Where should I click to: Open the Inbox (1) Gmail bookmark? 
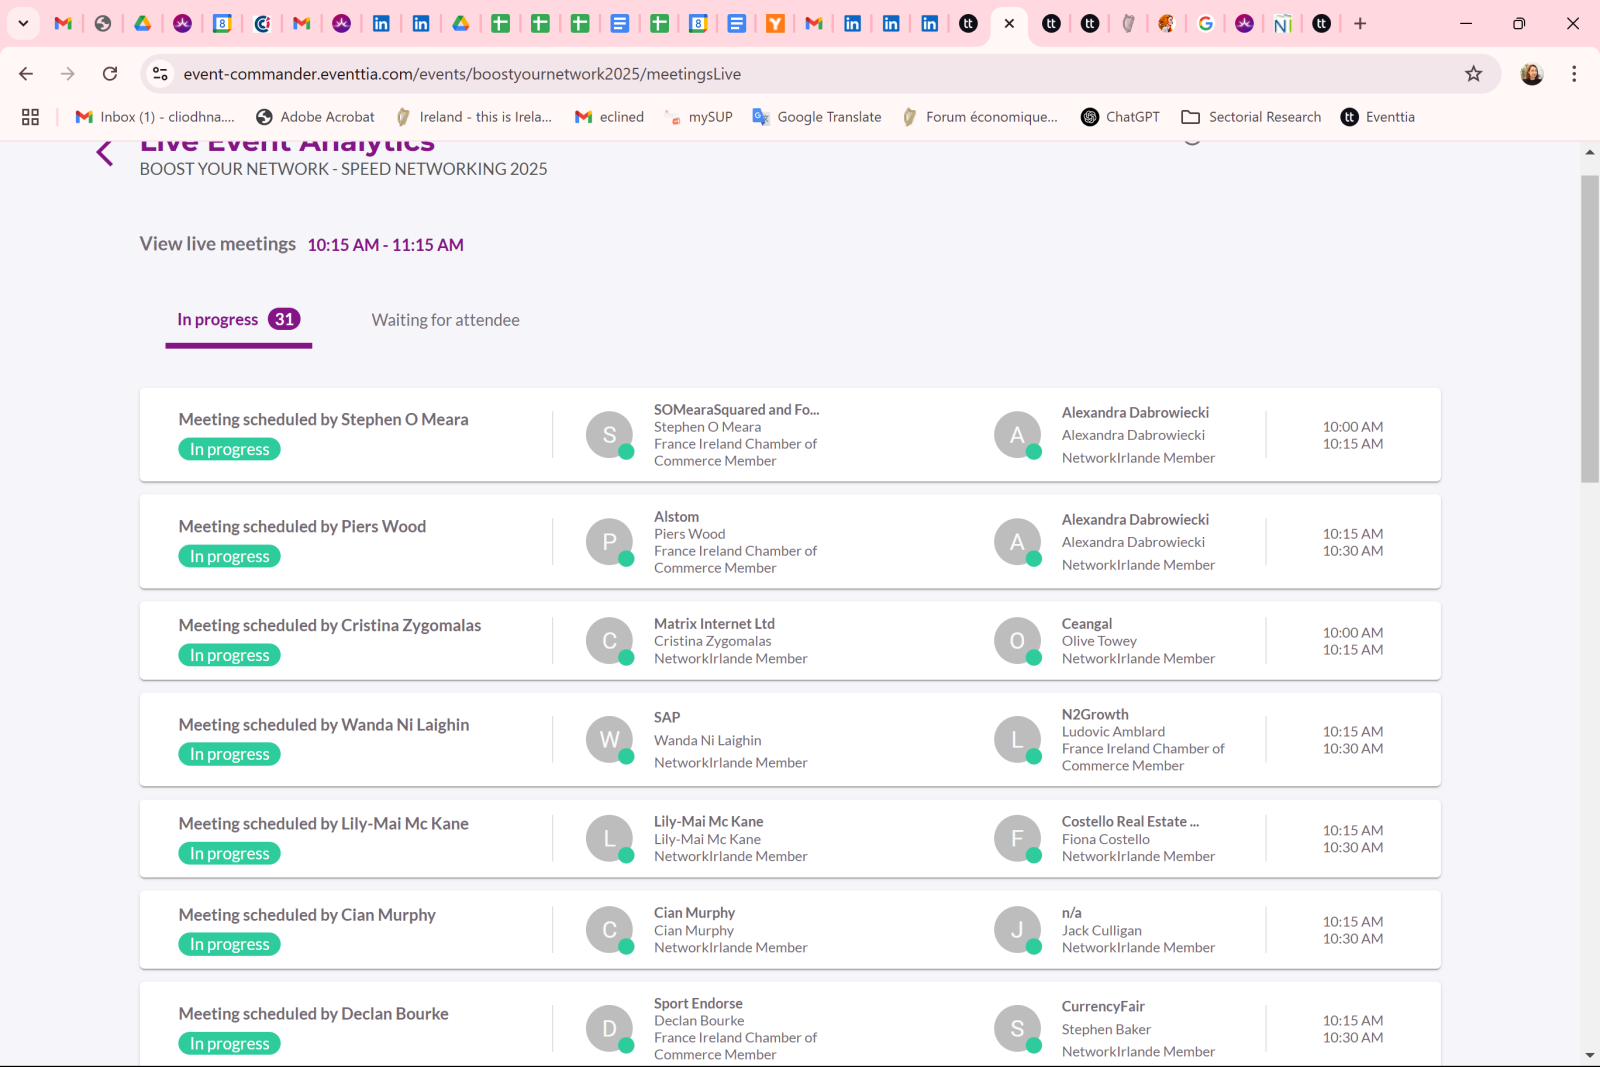pyautogui.click(x=155, y=117)
